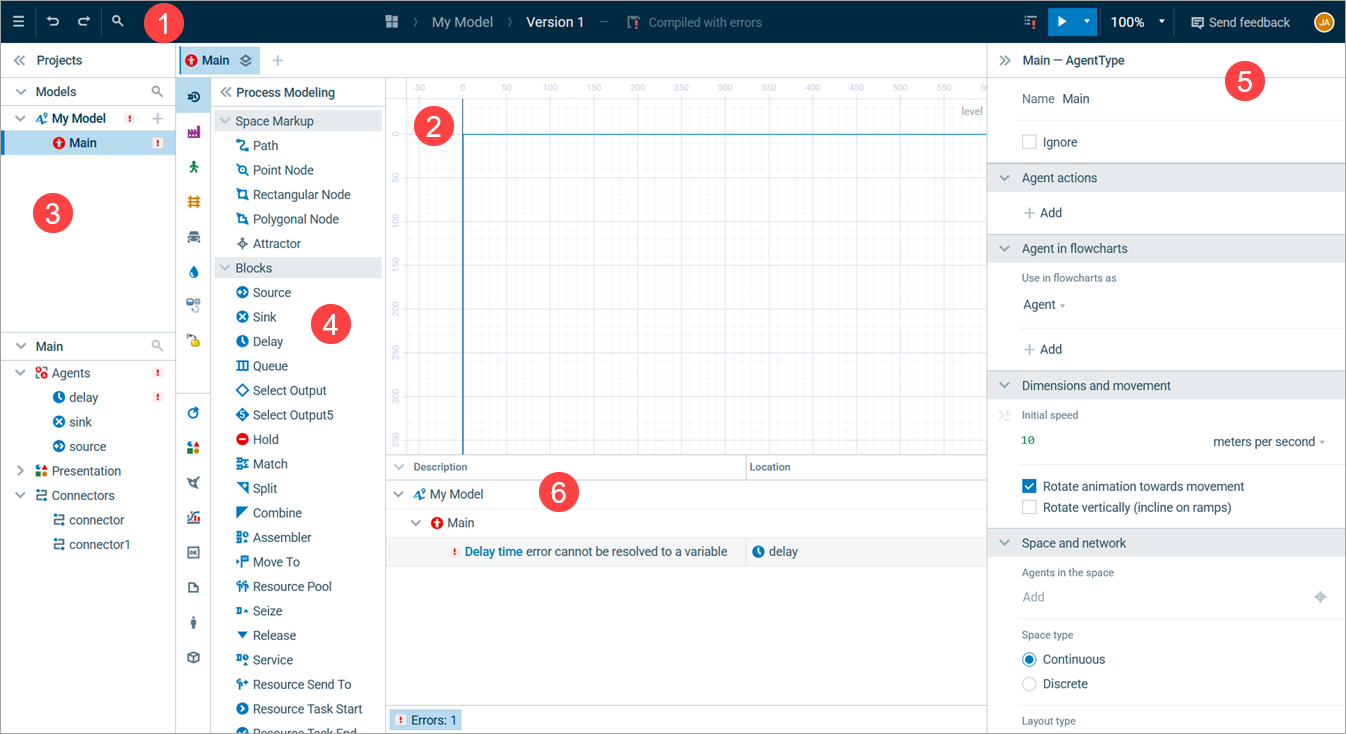The width and height of the screenshot is (1346, 734).
Task: Select the Discrete space type
Action: (1029, 684)
